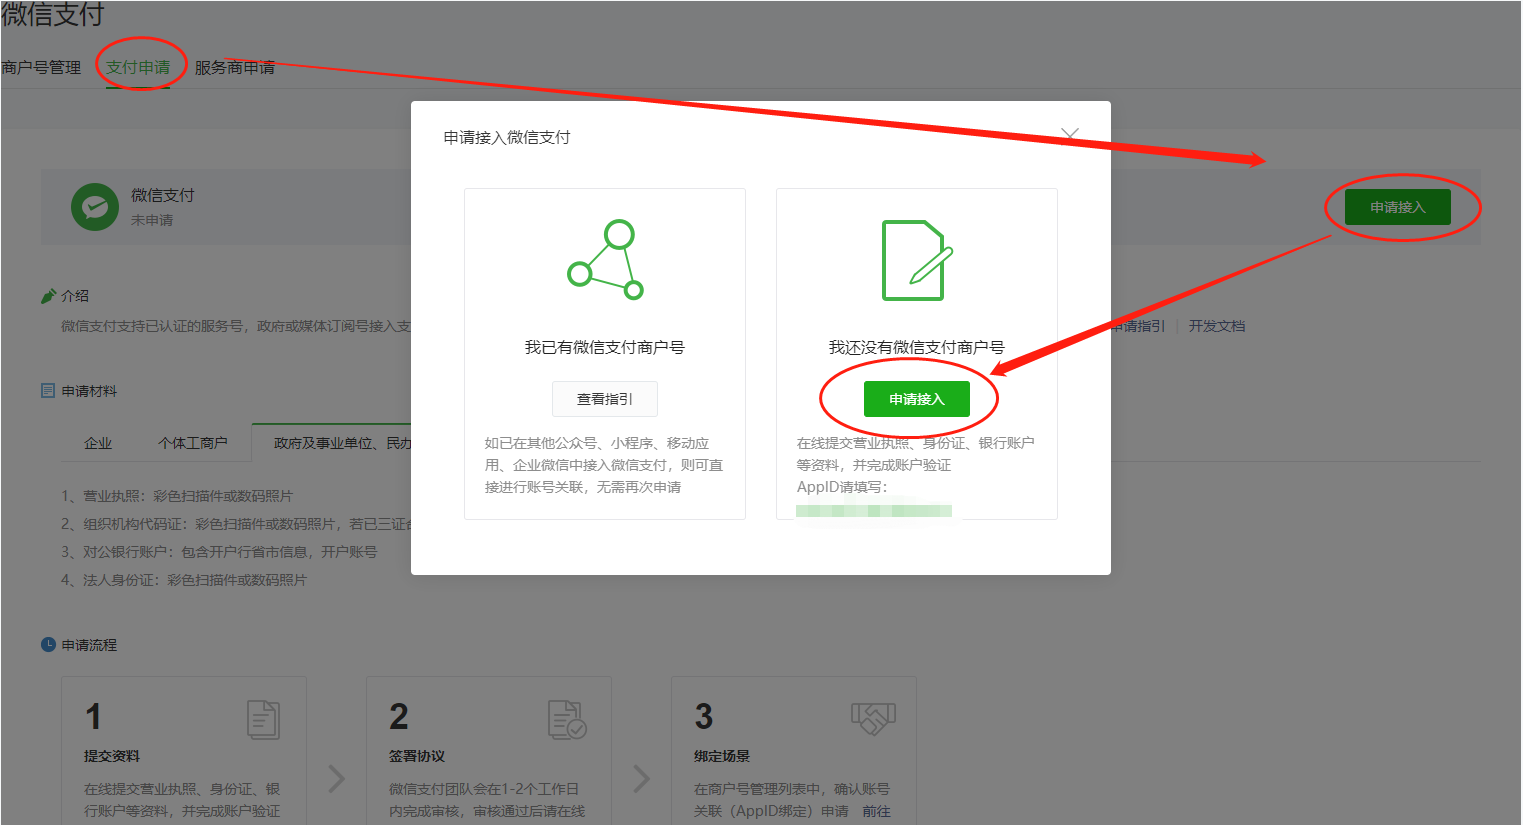Screen dimensions: 1523x825
Task: Click the "我还没有微信支付商户号" card title
Action: coord(917,347)
